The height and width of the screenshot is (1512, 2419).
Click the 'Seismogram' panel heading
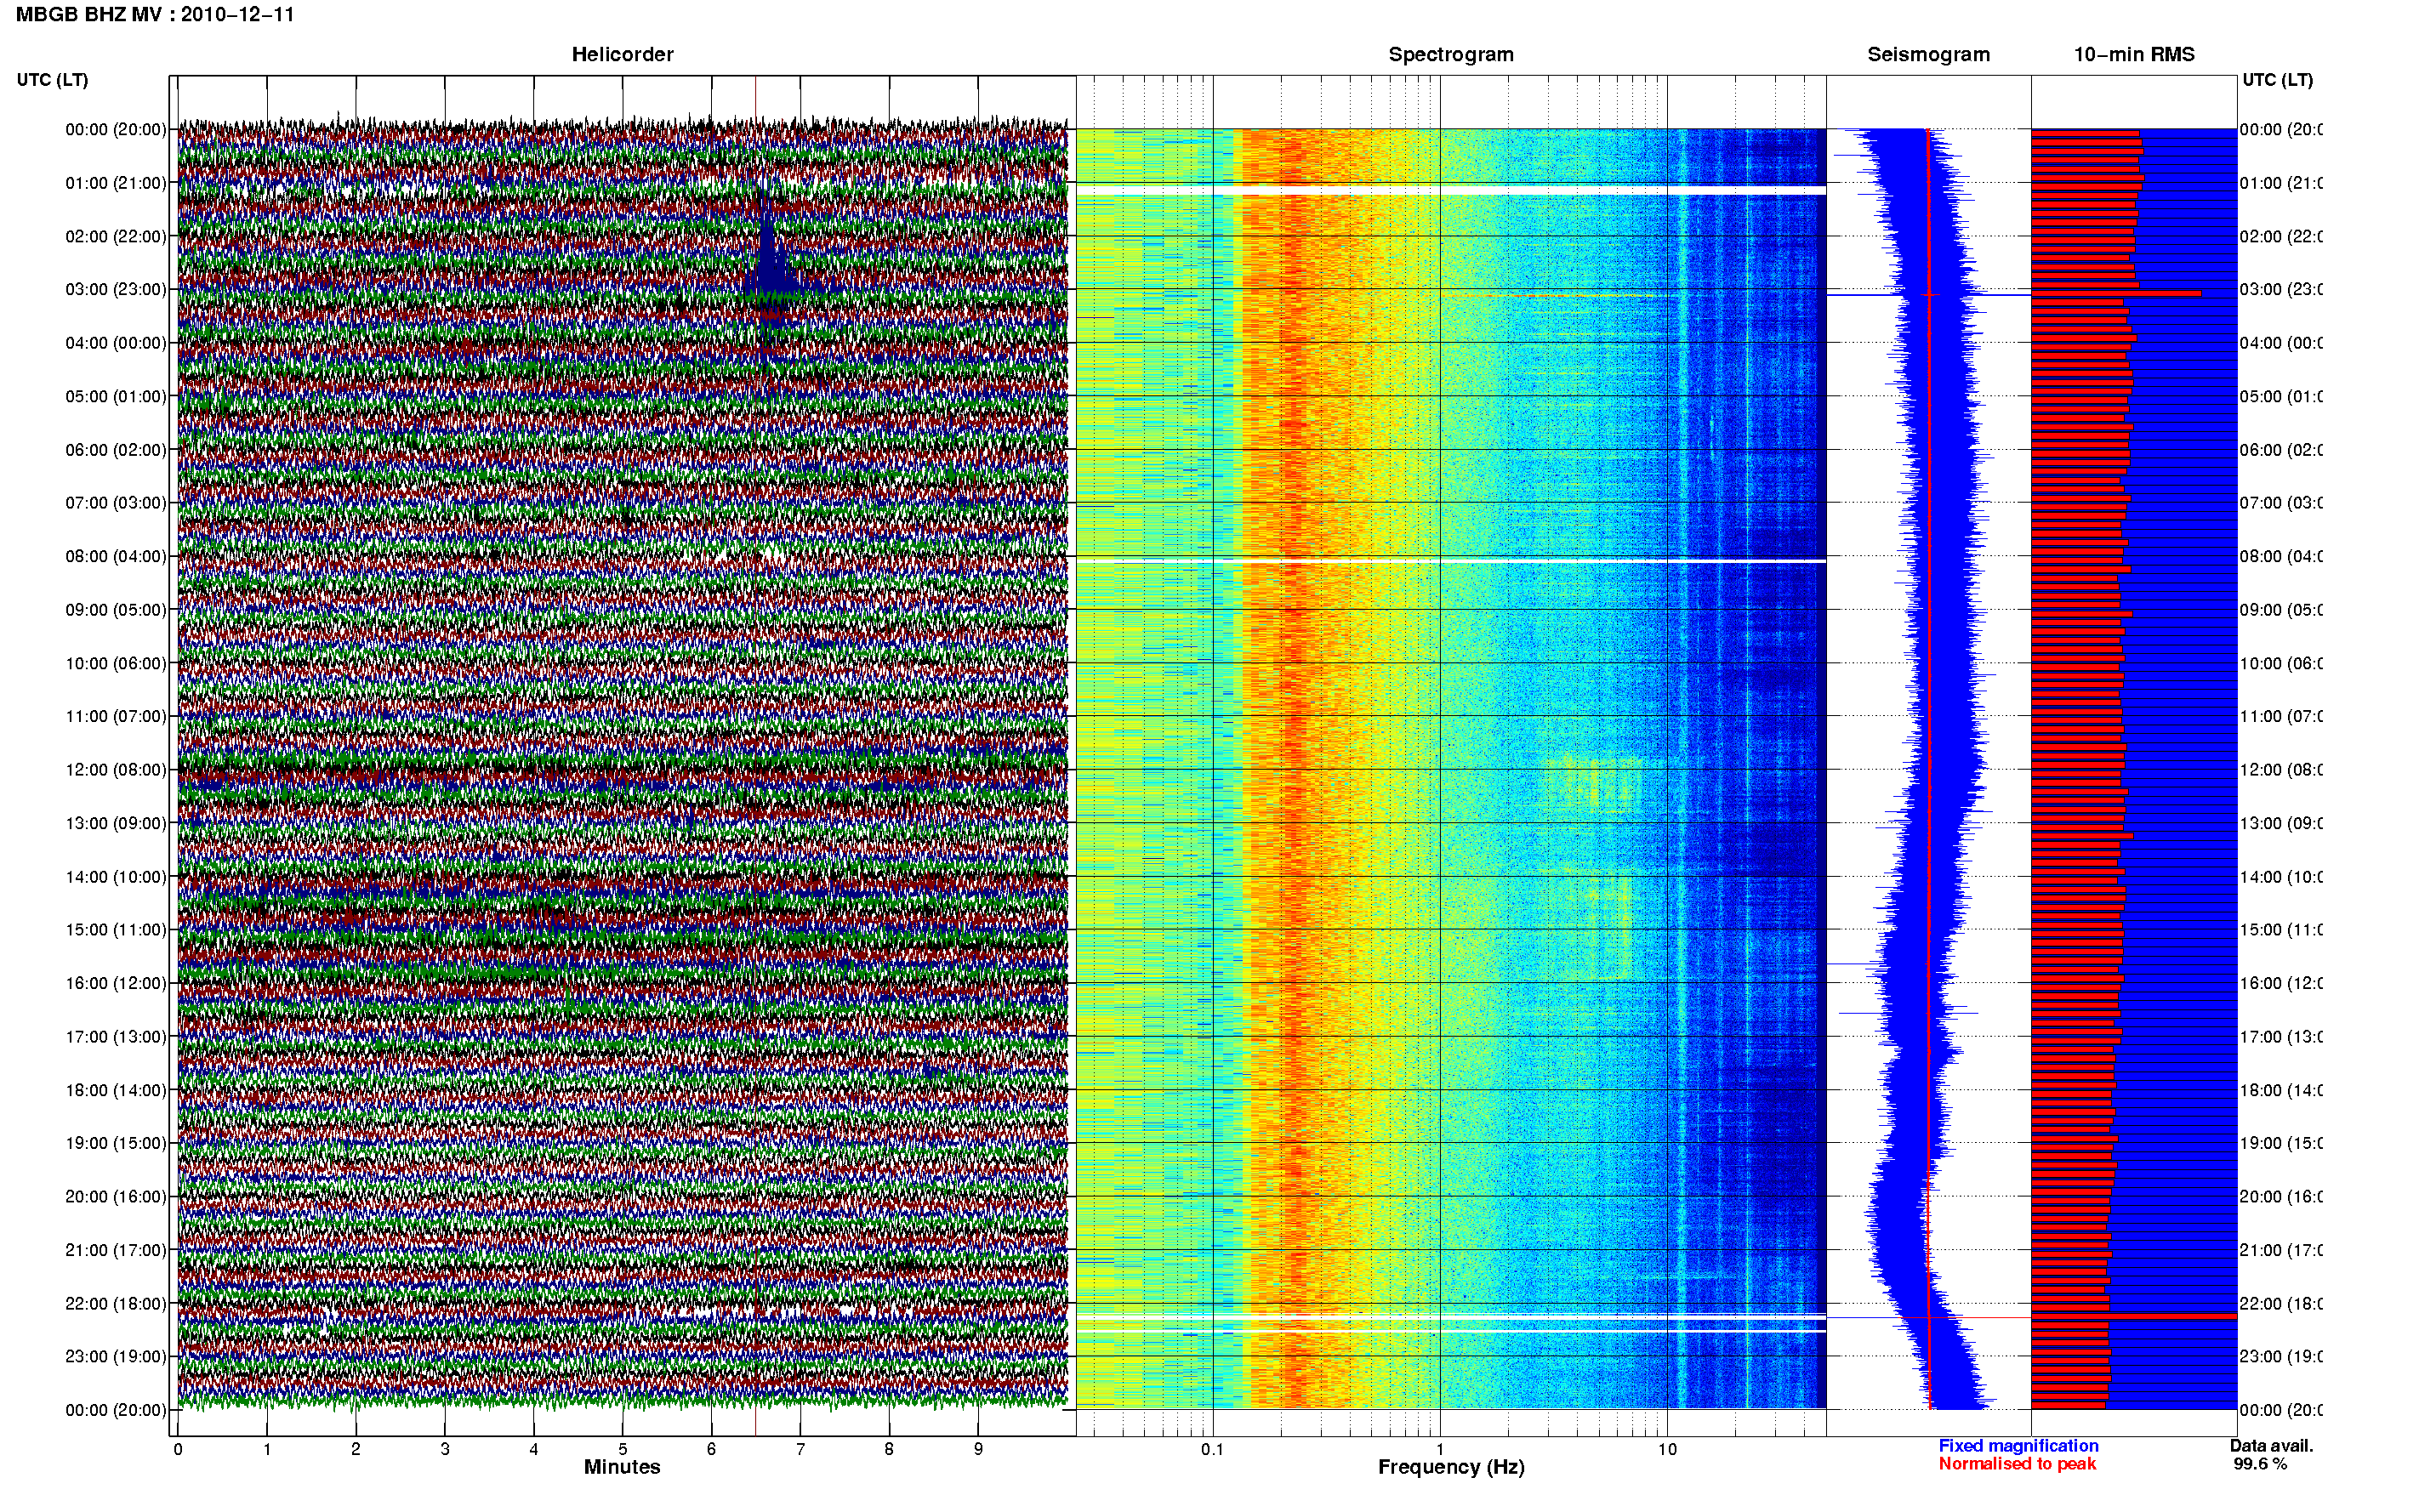tap(1929, 54)
